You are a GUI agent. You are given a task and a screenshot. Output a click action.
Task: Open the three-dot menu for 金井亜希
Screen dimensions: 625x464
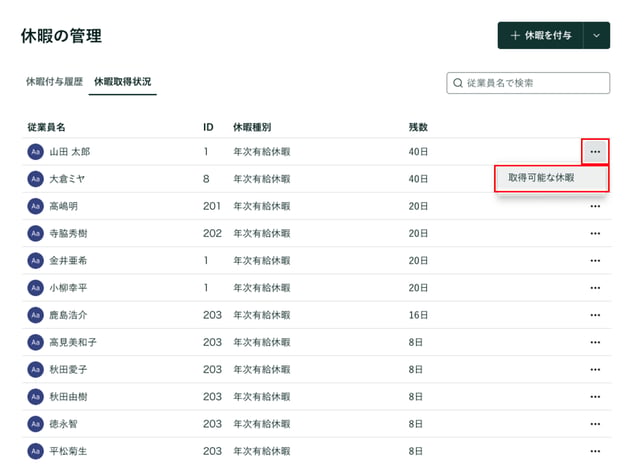pos(595,261)
